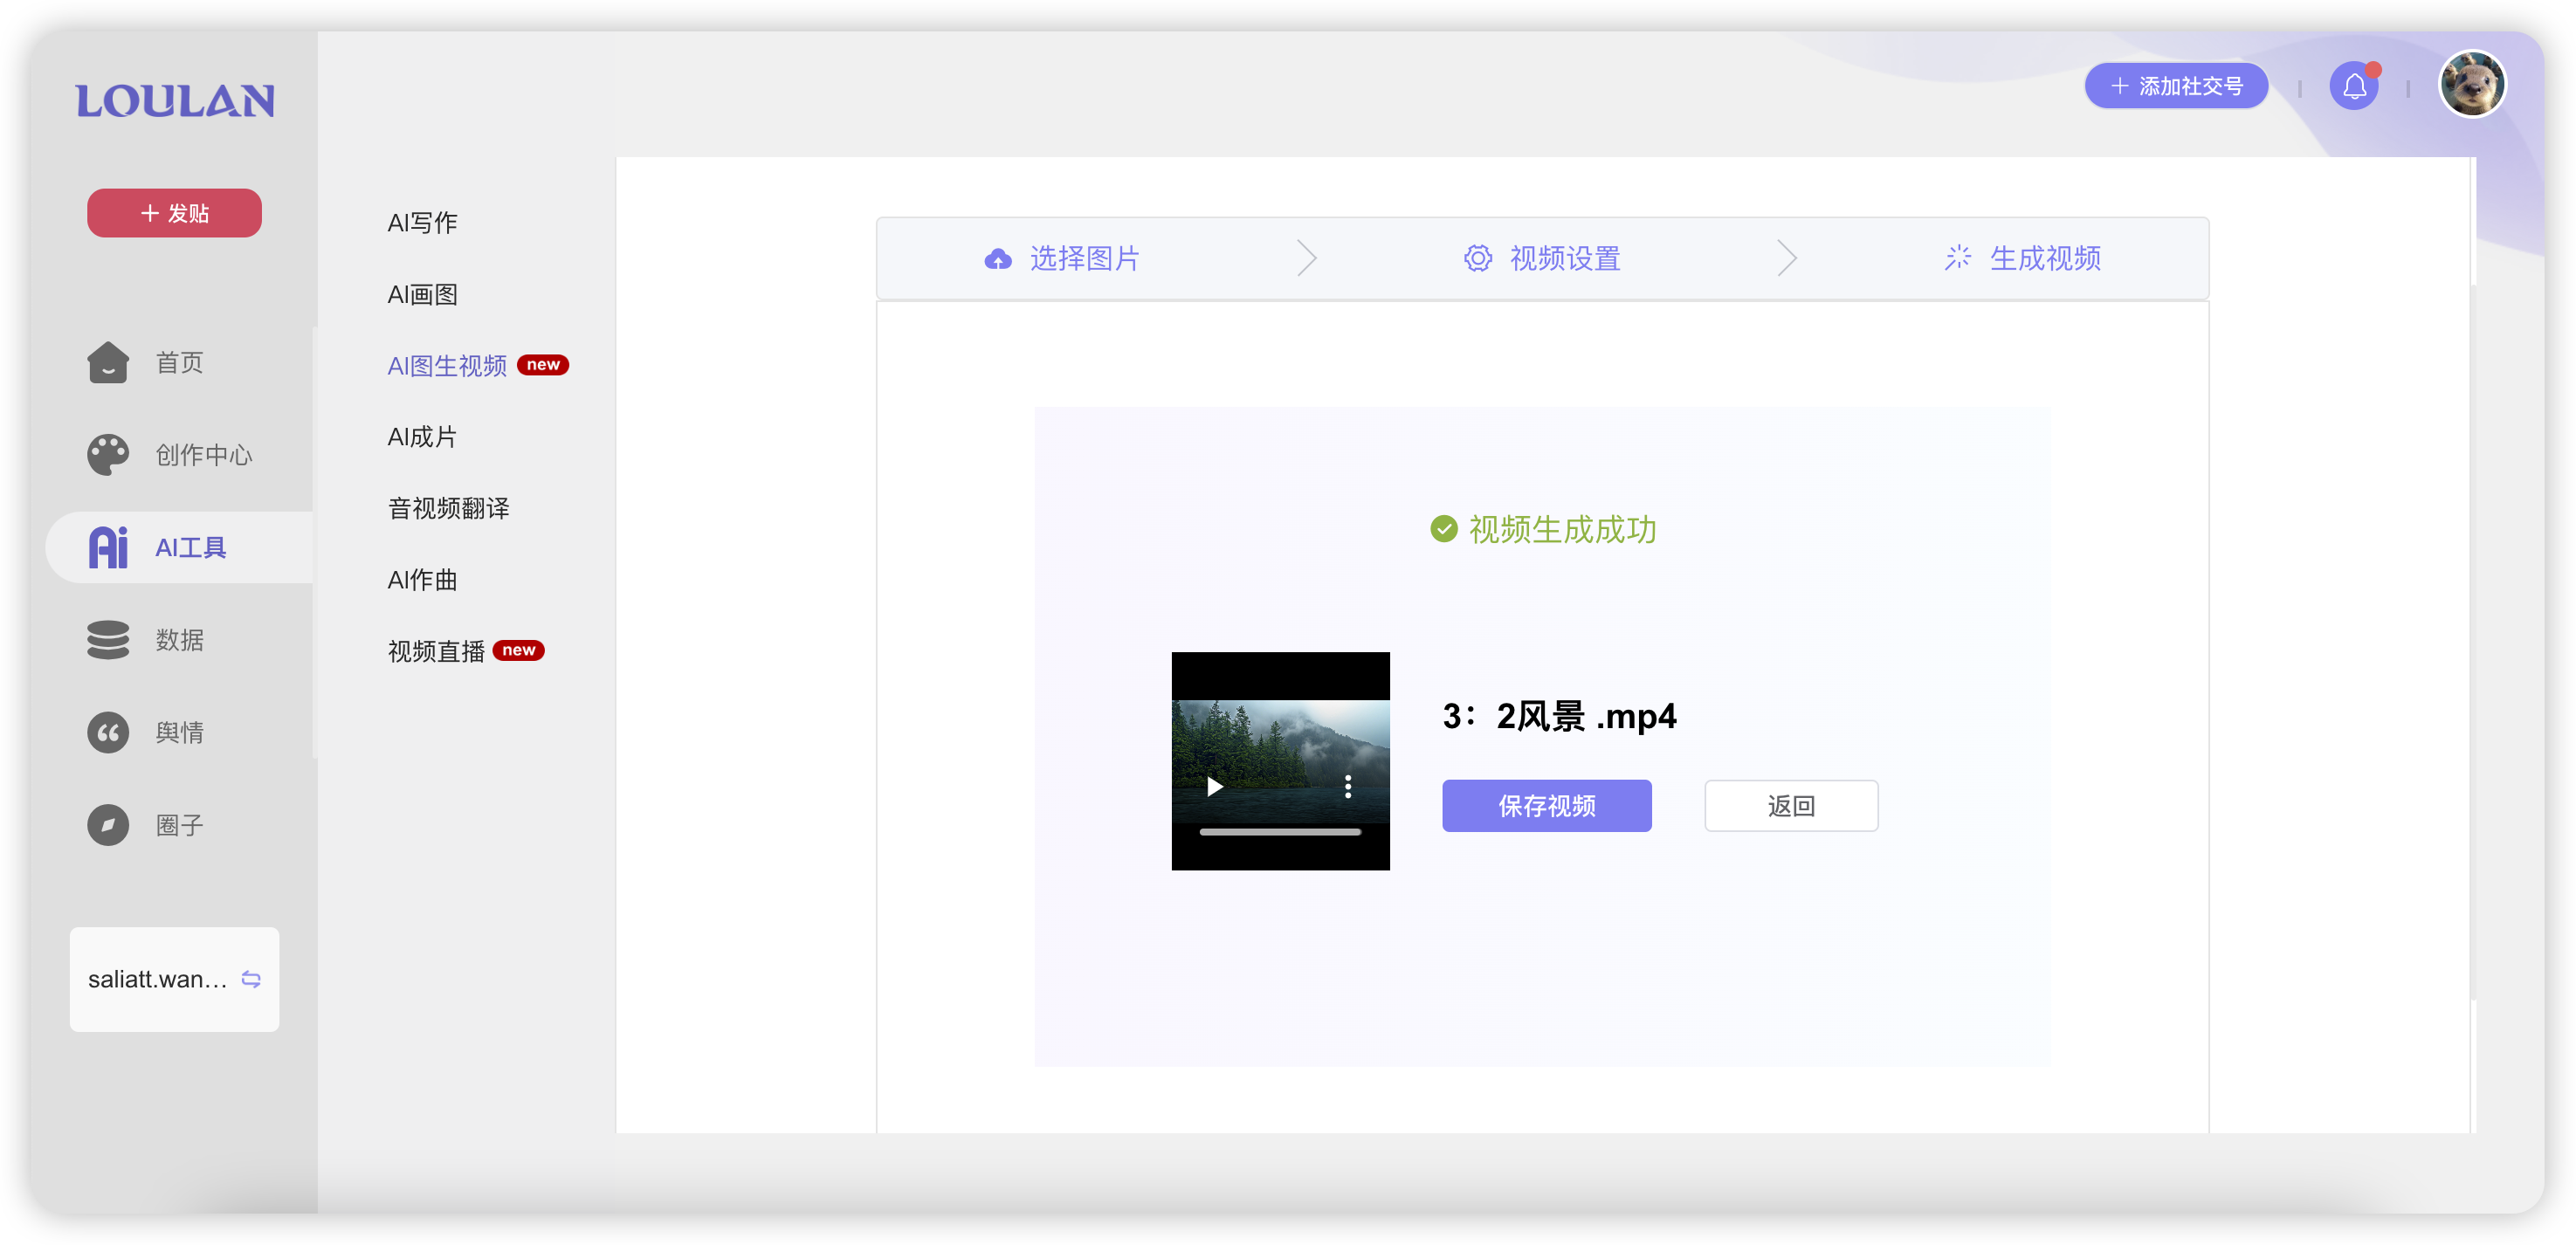
Task: Click the LOULAN logo
Action: pyautogui.click(x=175, y=101)
